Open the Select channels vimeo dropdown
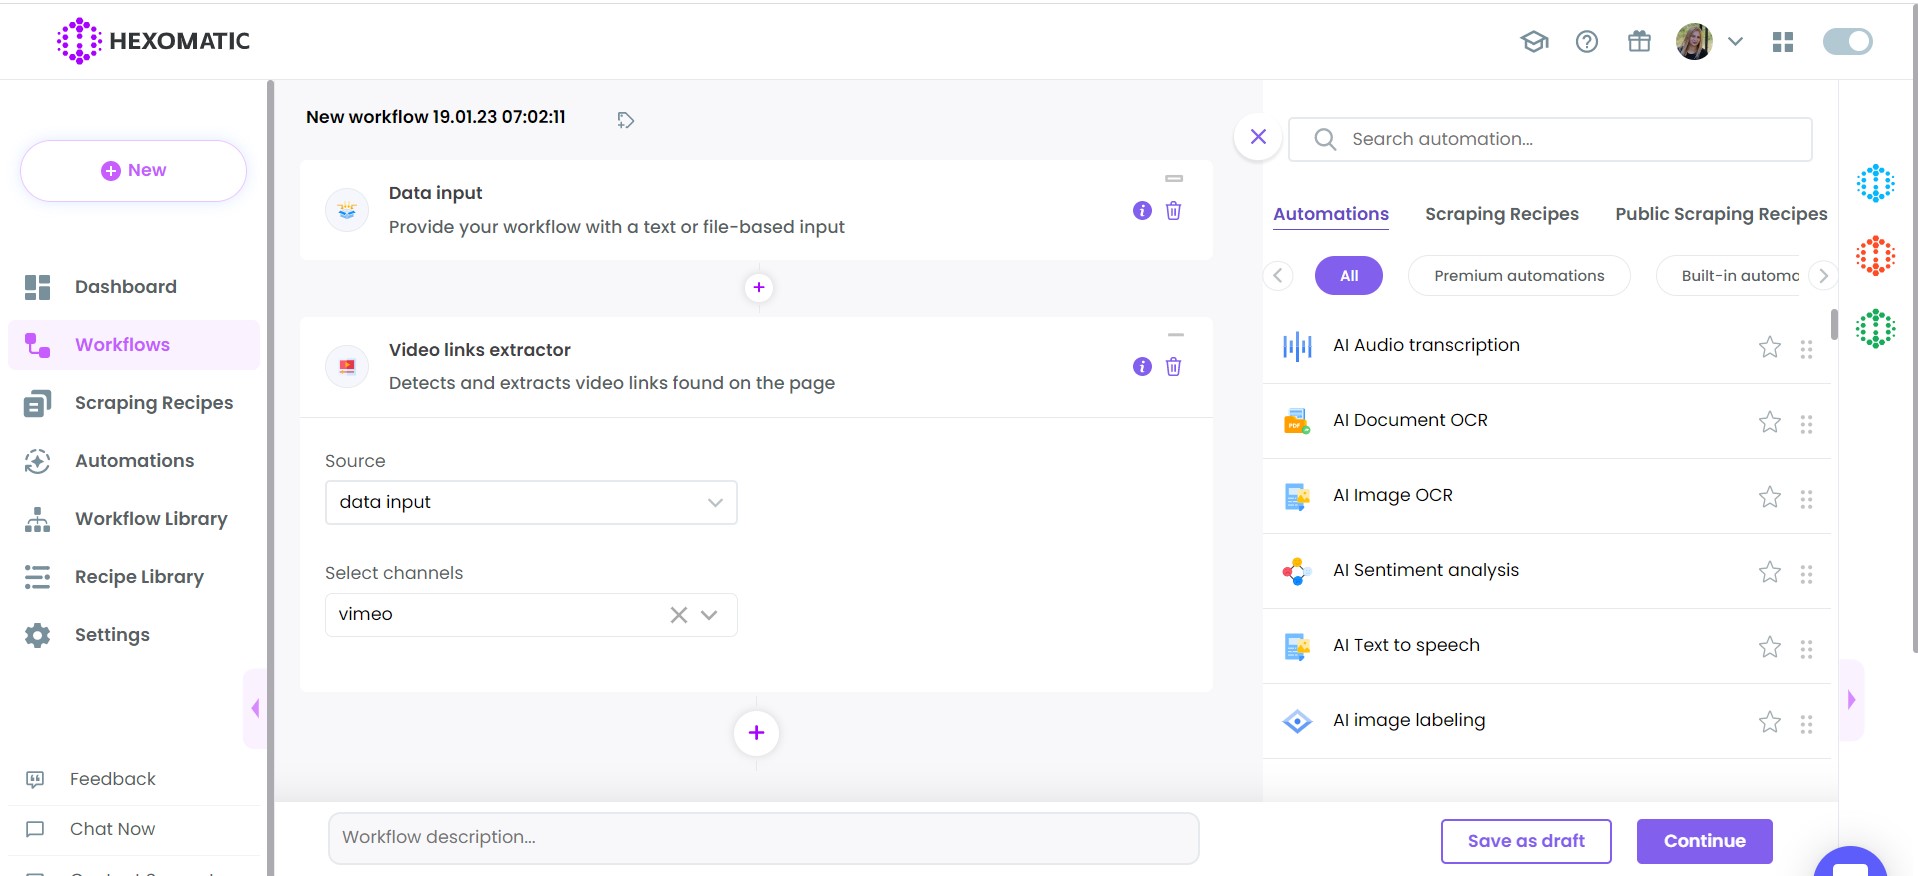Viewport: 1918px width, 876px height. (709, 615)
